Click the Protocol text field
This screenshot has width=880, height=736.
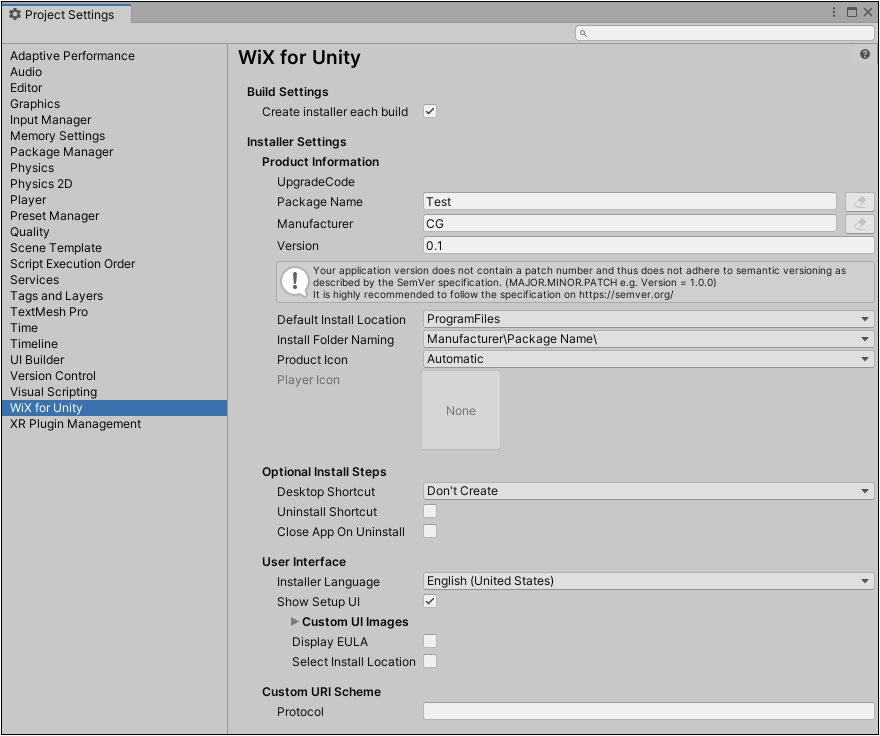[x=648, y=711]
